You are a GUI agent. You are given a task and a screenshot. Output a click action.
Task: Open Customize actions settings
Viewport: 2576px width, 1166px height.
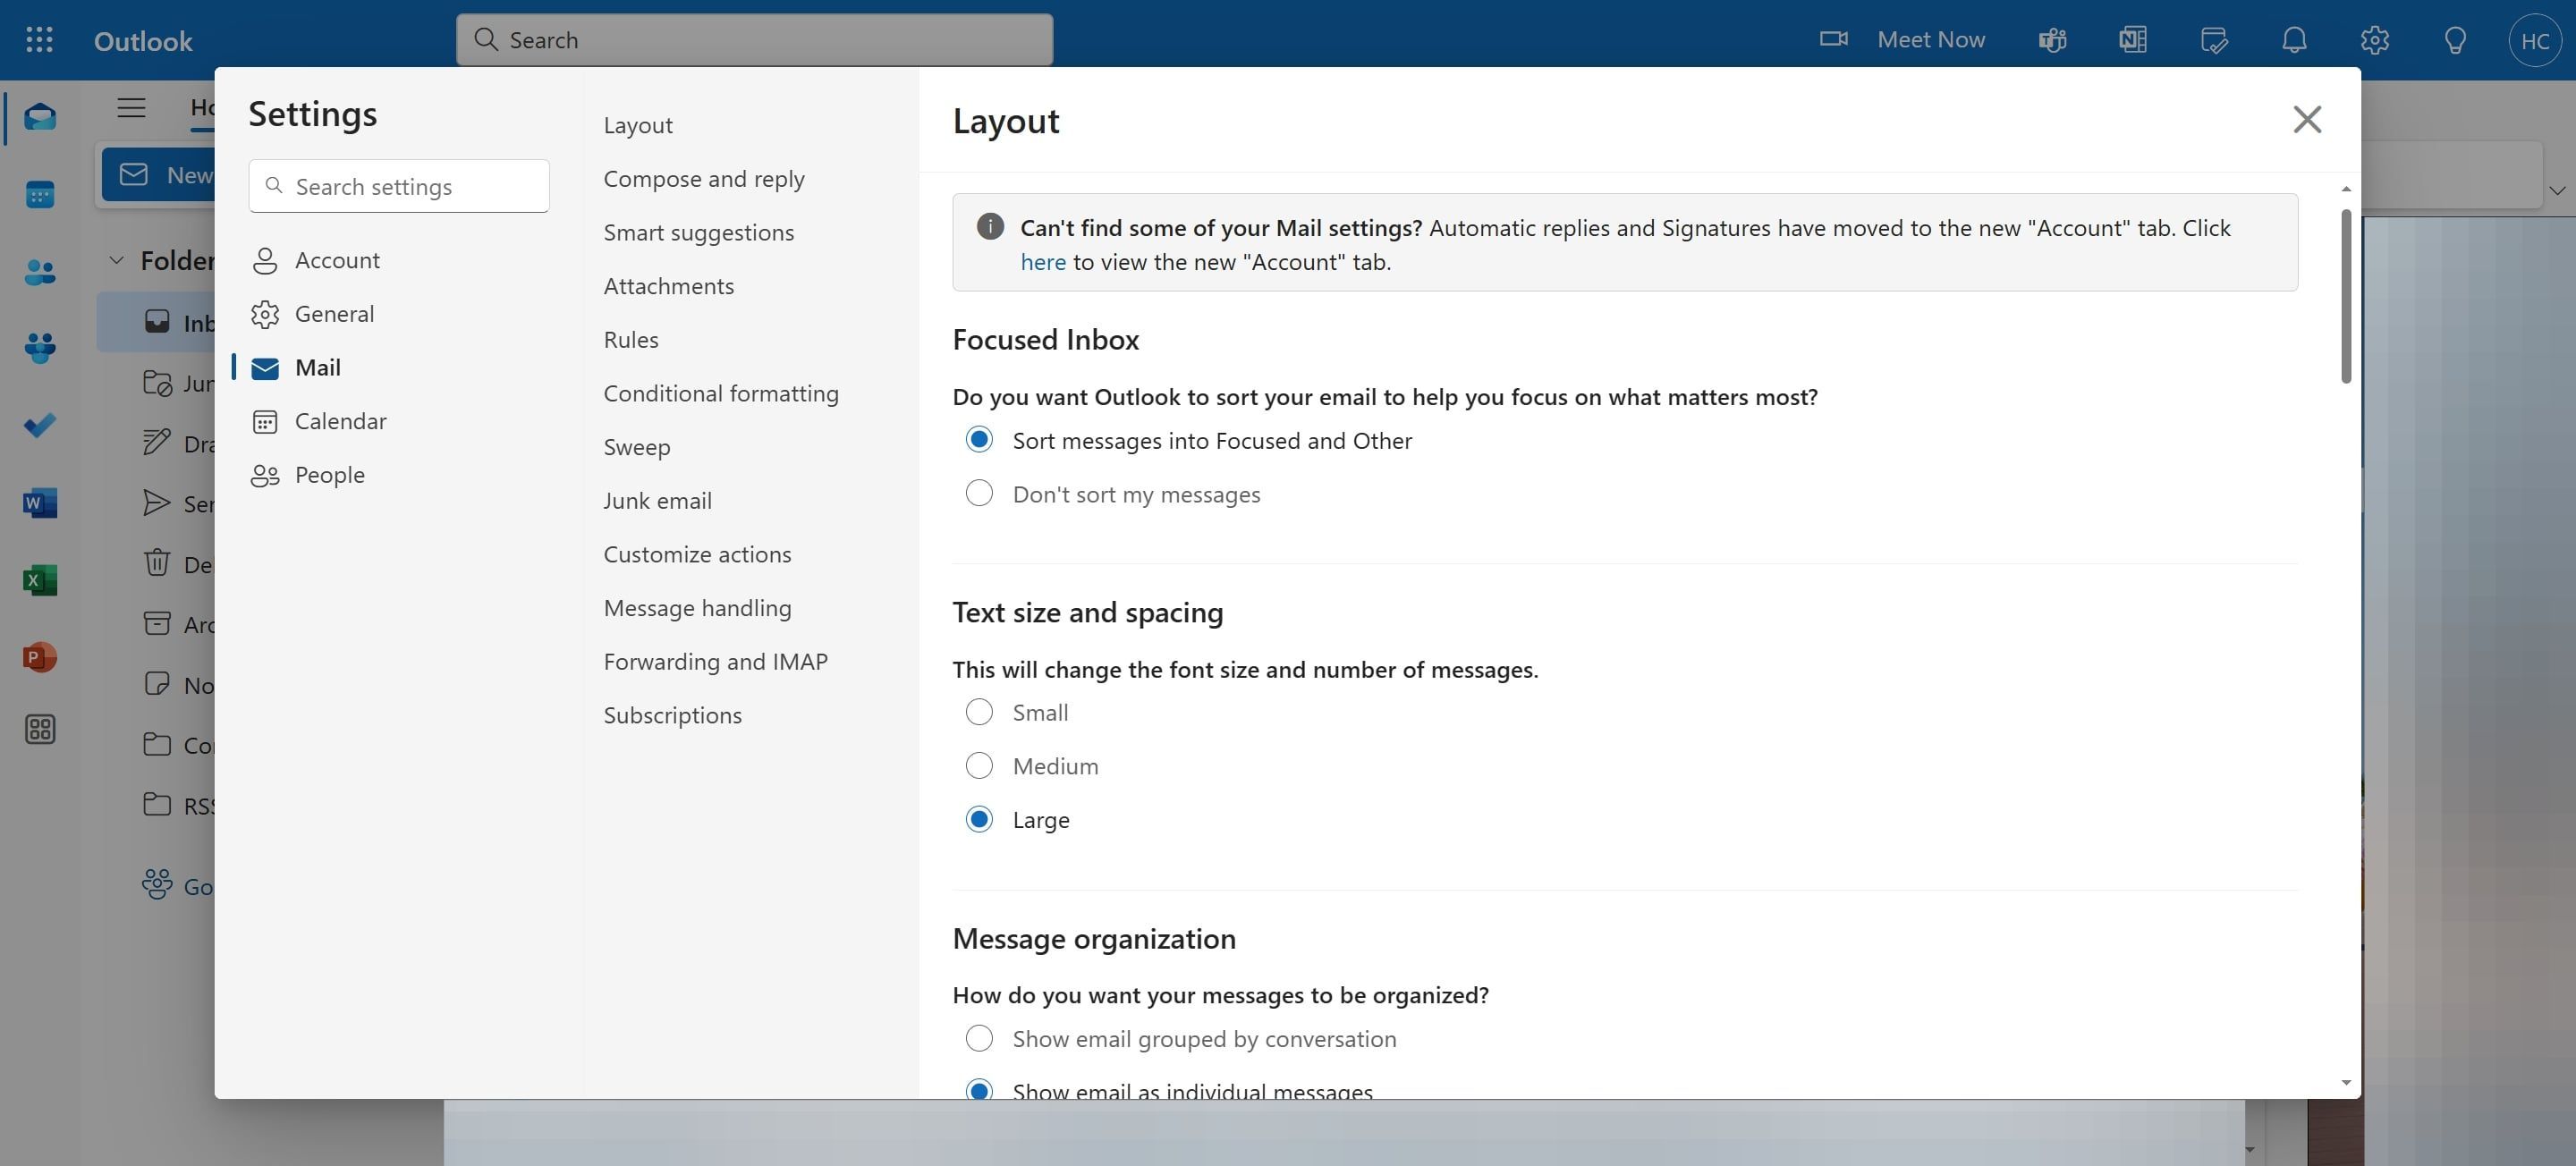point(697,554)
